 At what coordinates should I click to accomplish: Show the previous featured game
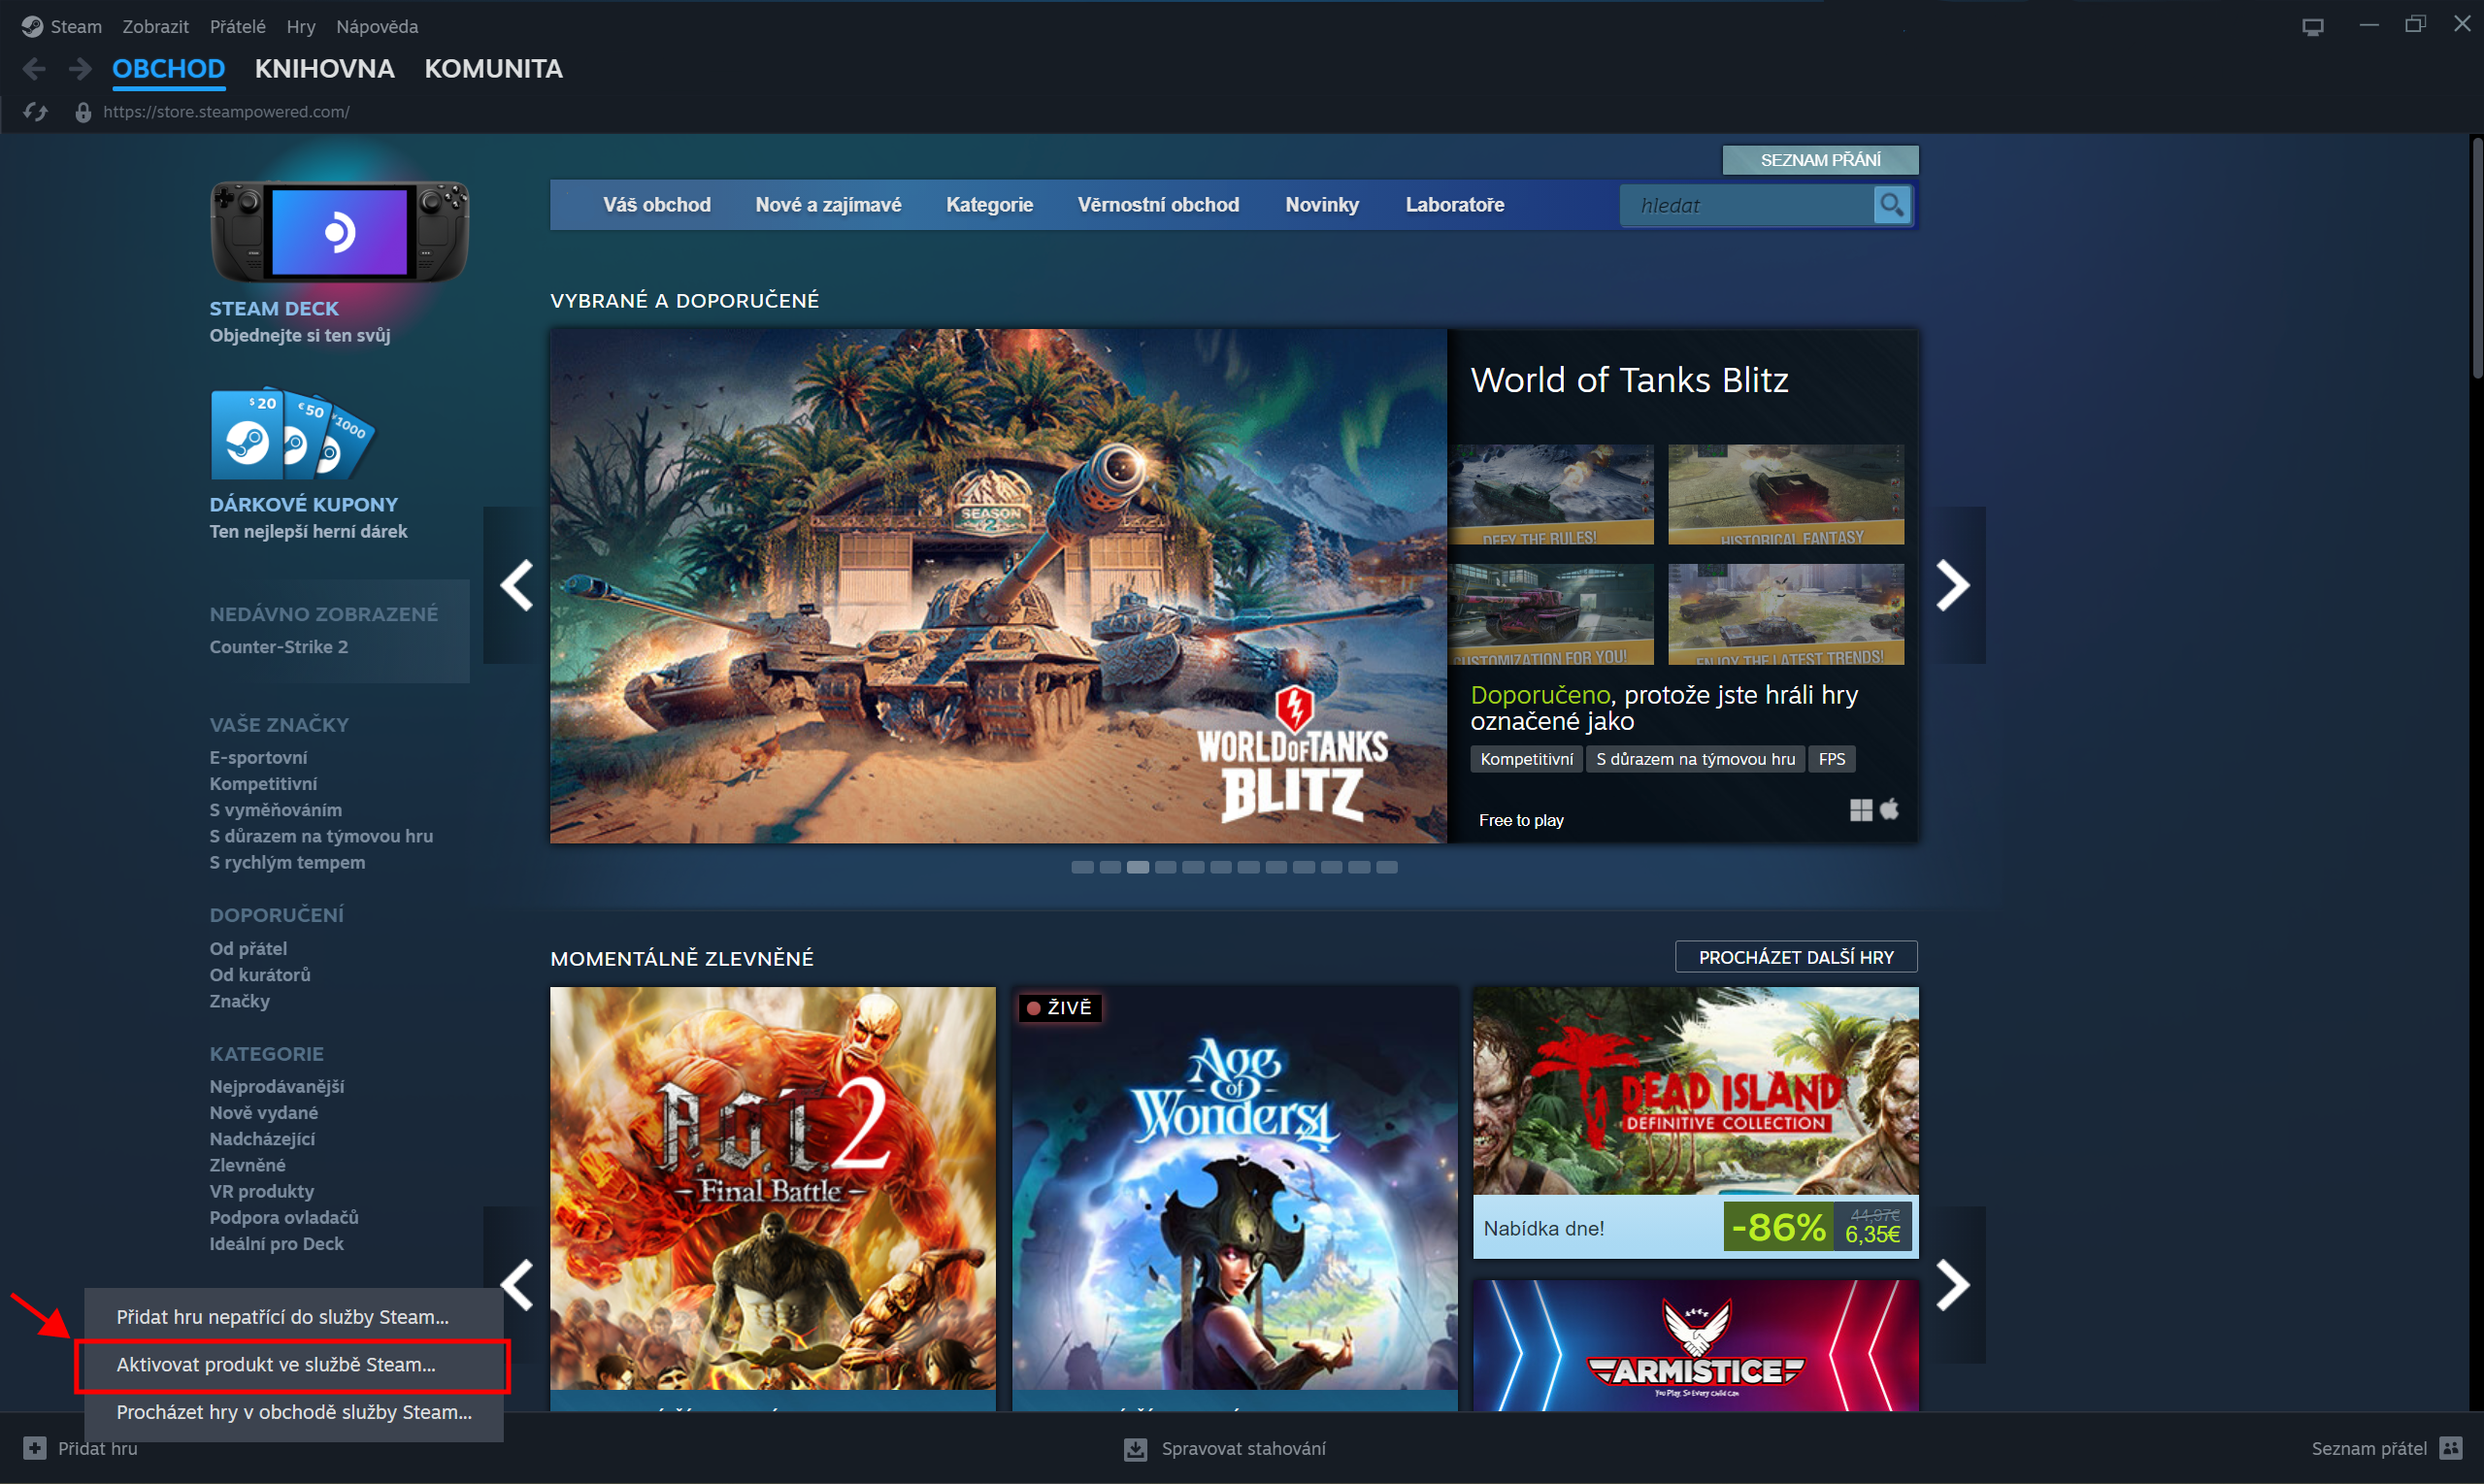[516, 585]
